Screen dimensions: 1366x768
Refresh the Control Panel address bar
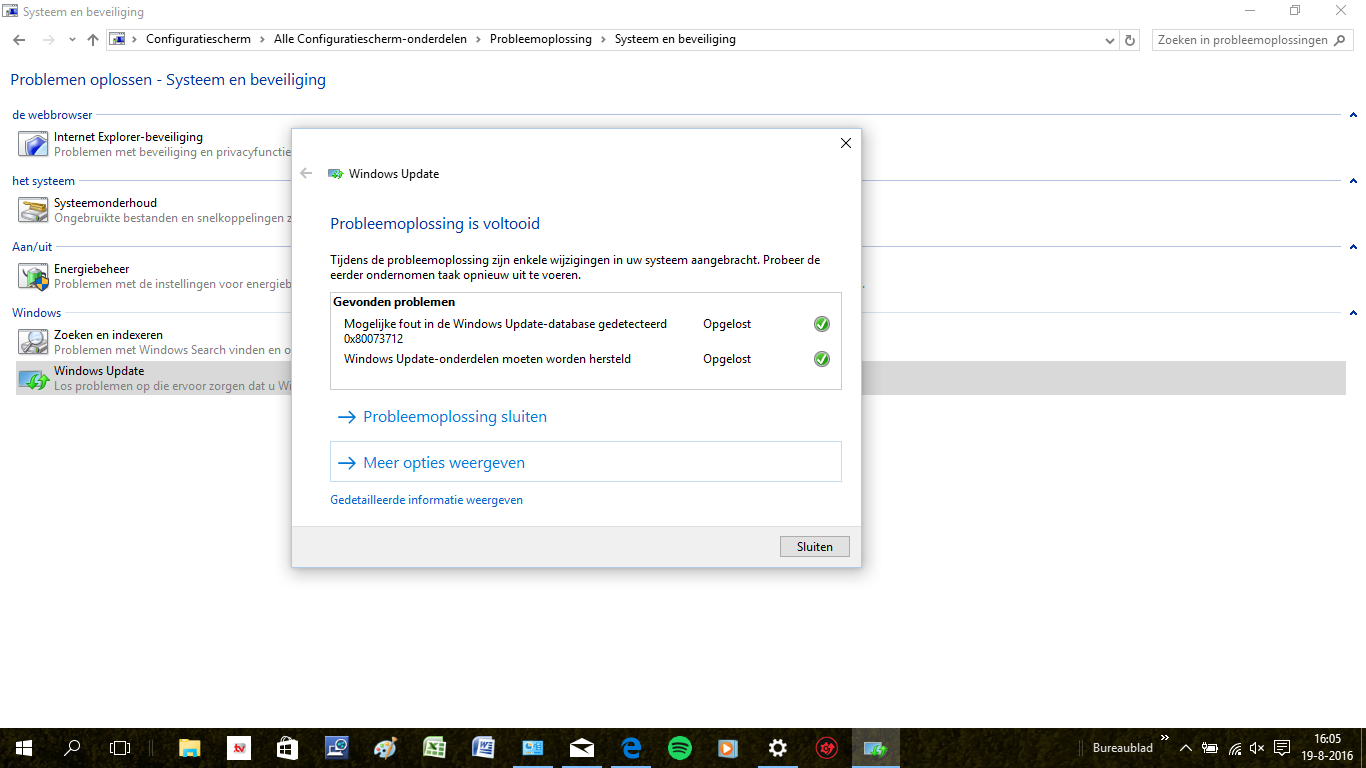[1130, 40]
